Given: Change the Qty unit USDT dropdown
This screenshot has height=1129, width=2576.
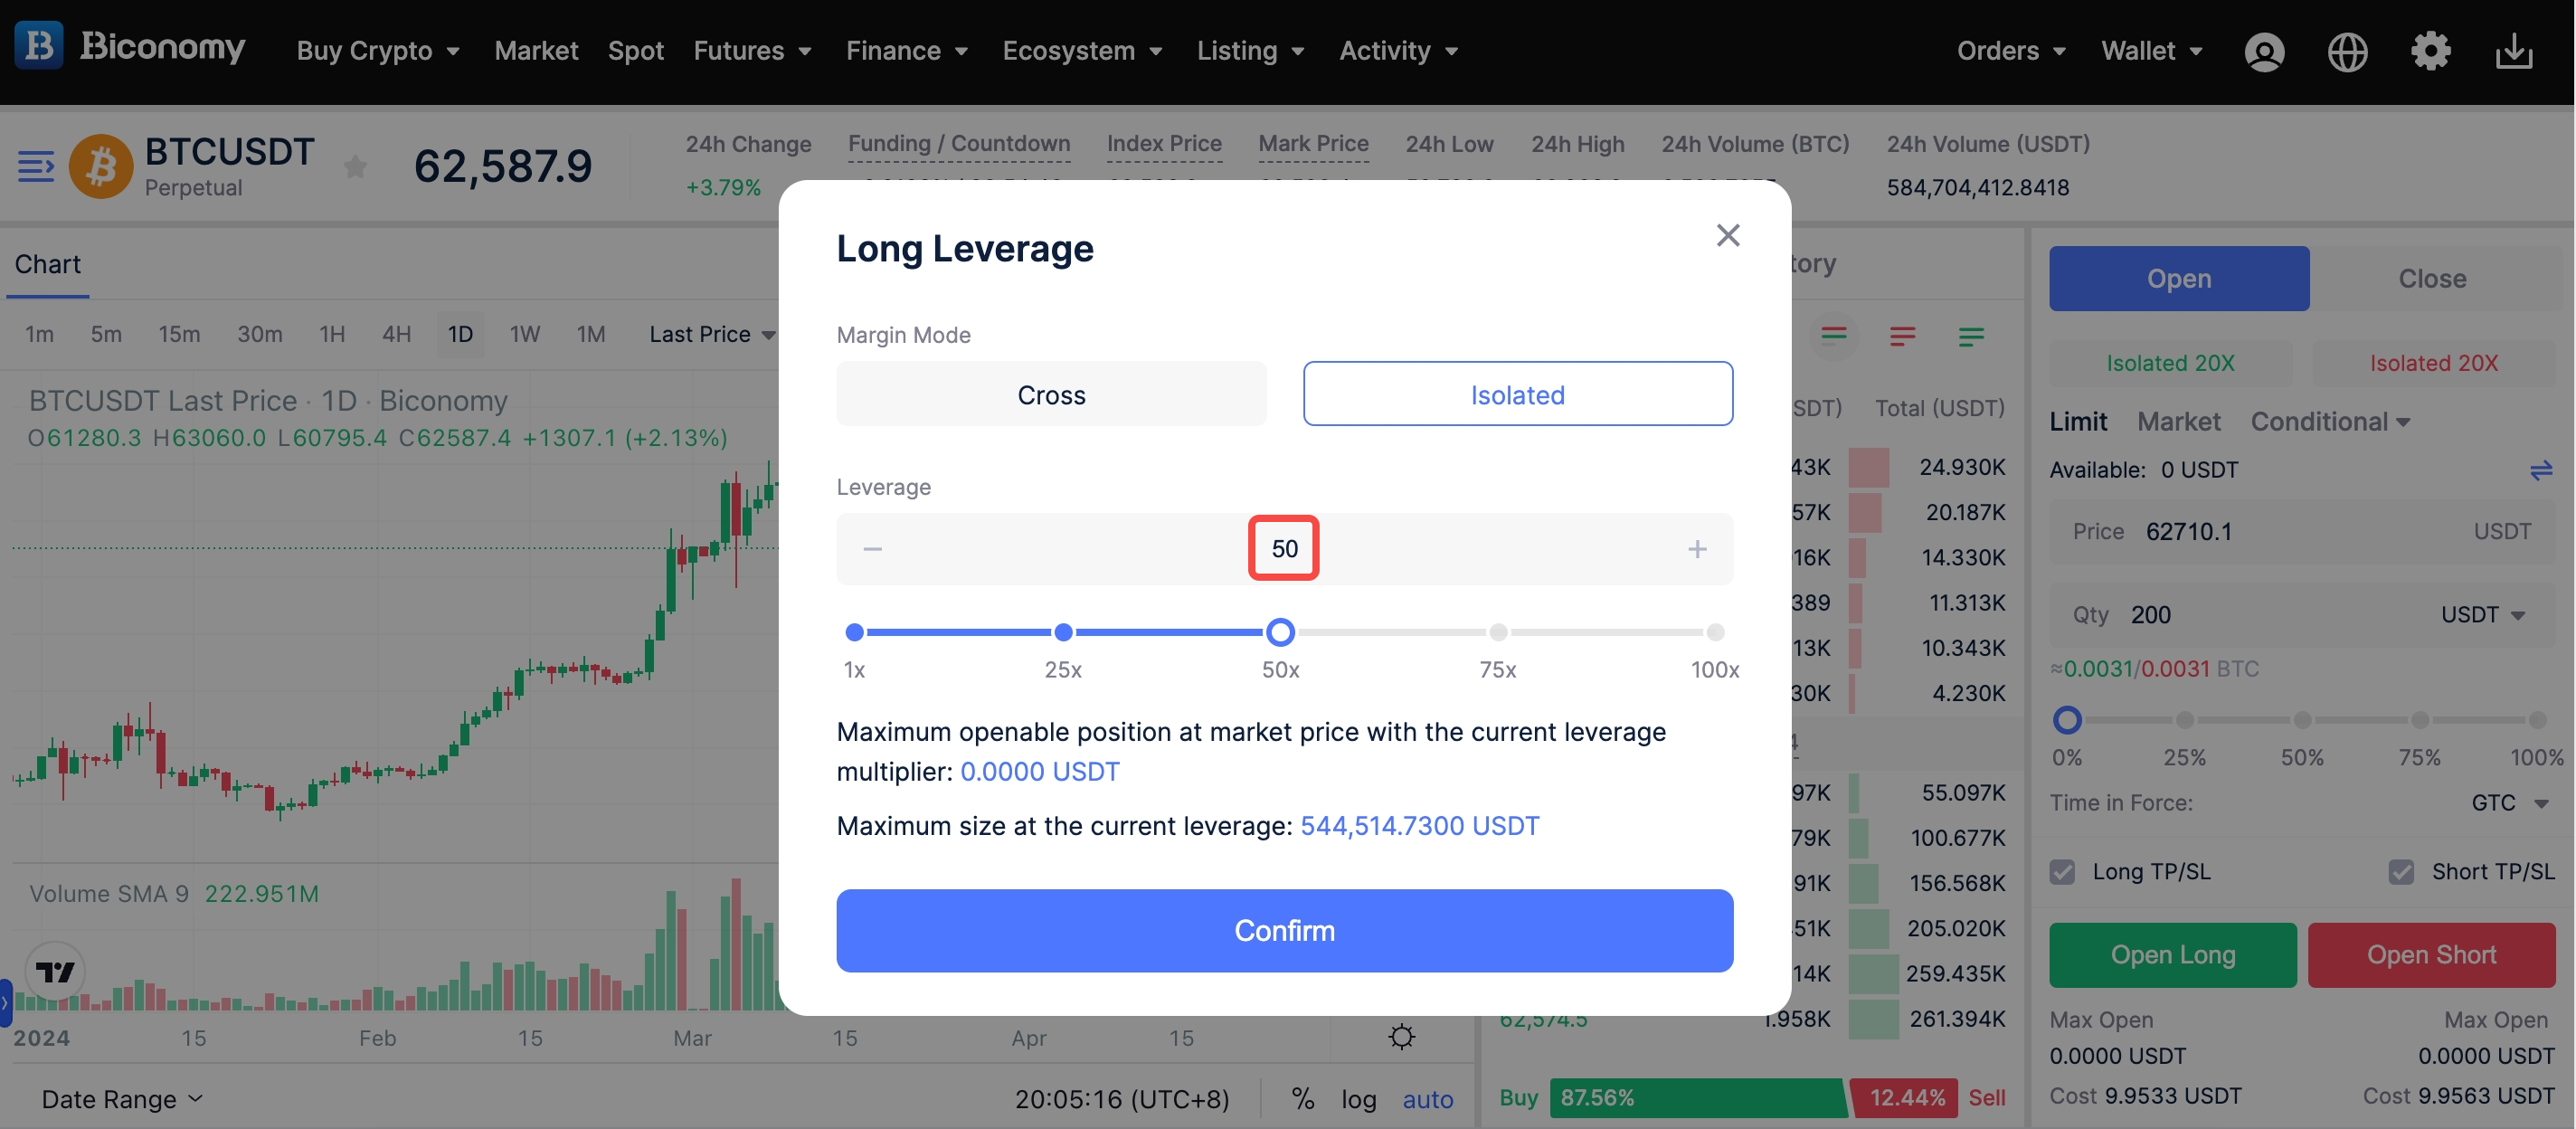Looking at the screenshot, I should pyautogui.click(x=2482, y=614).
